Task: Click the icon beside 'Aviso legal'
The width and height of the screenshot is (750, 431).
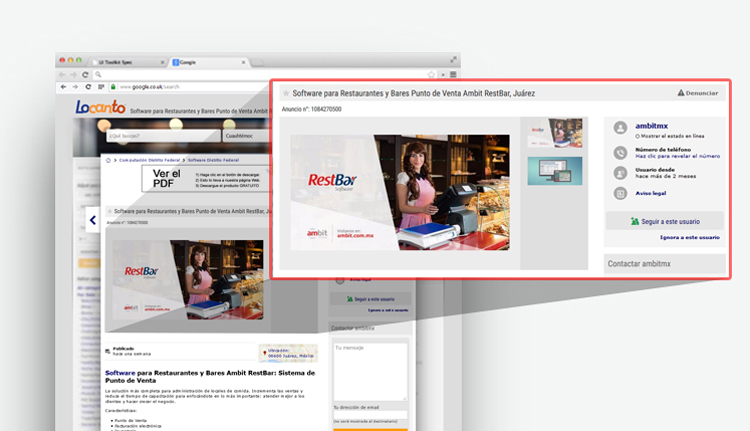Action: tap(620, 193)
